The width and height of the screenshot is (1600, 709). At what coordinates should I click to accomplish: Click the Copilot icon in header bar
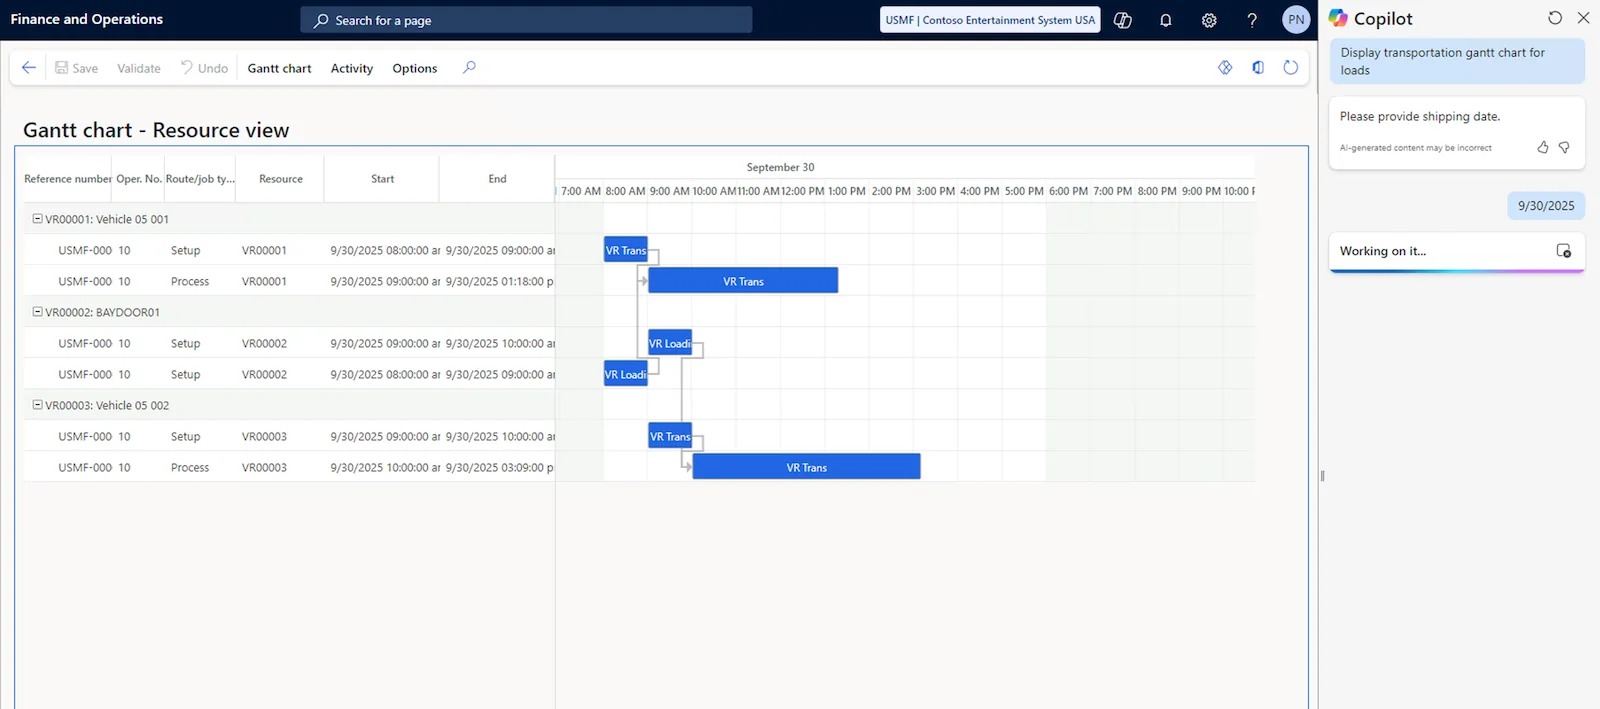(1123, 20)
